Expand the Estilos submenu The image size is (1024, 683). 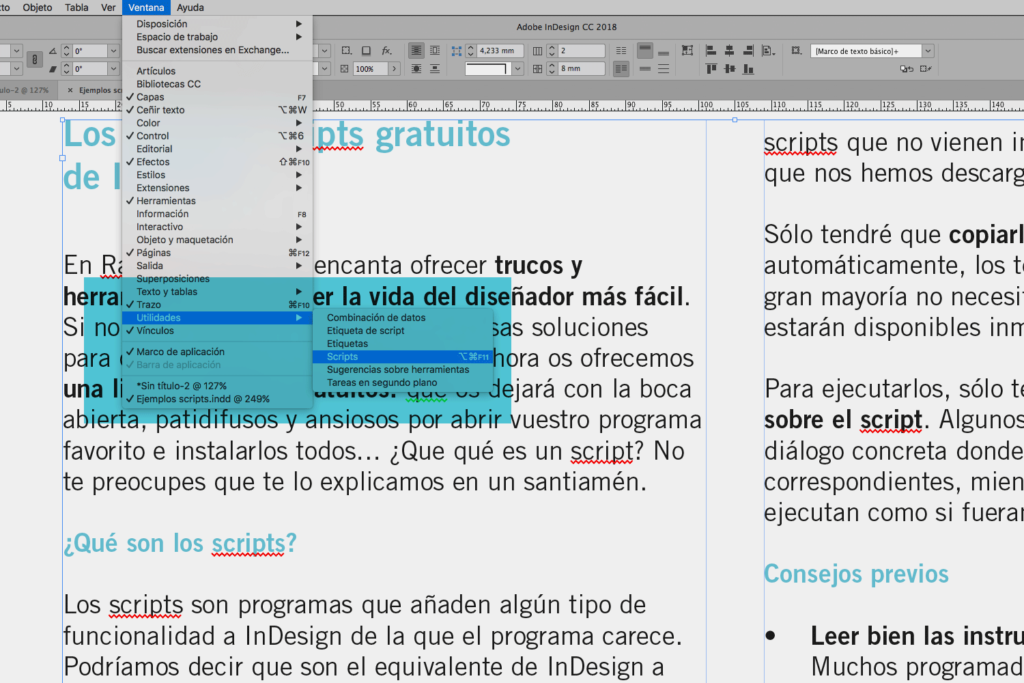(x=217, y=175)
